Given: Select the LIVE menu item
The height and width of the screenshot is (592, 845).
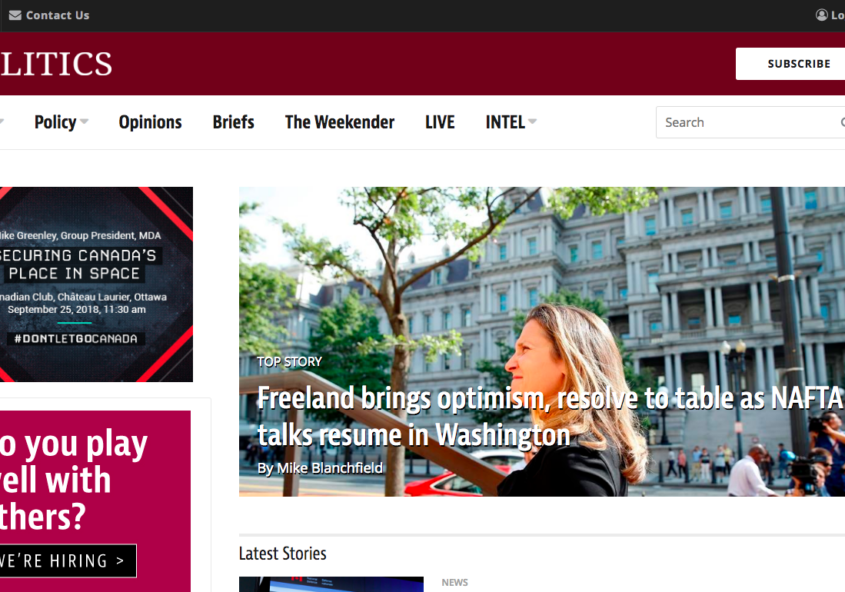Looking at the screenshot, I should coord(440,122).
